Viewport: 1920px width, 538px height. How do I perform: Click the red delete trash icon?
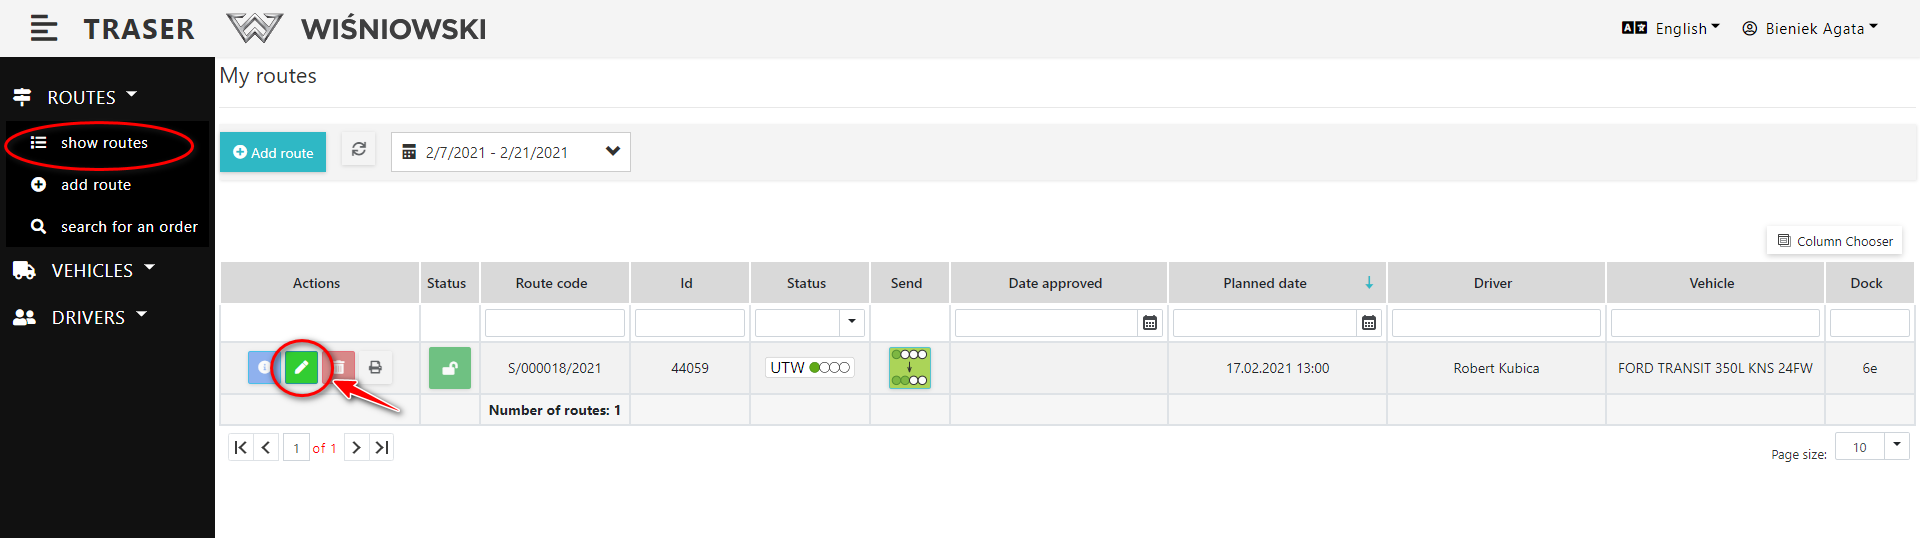pos(341,368)
